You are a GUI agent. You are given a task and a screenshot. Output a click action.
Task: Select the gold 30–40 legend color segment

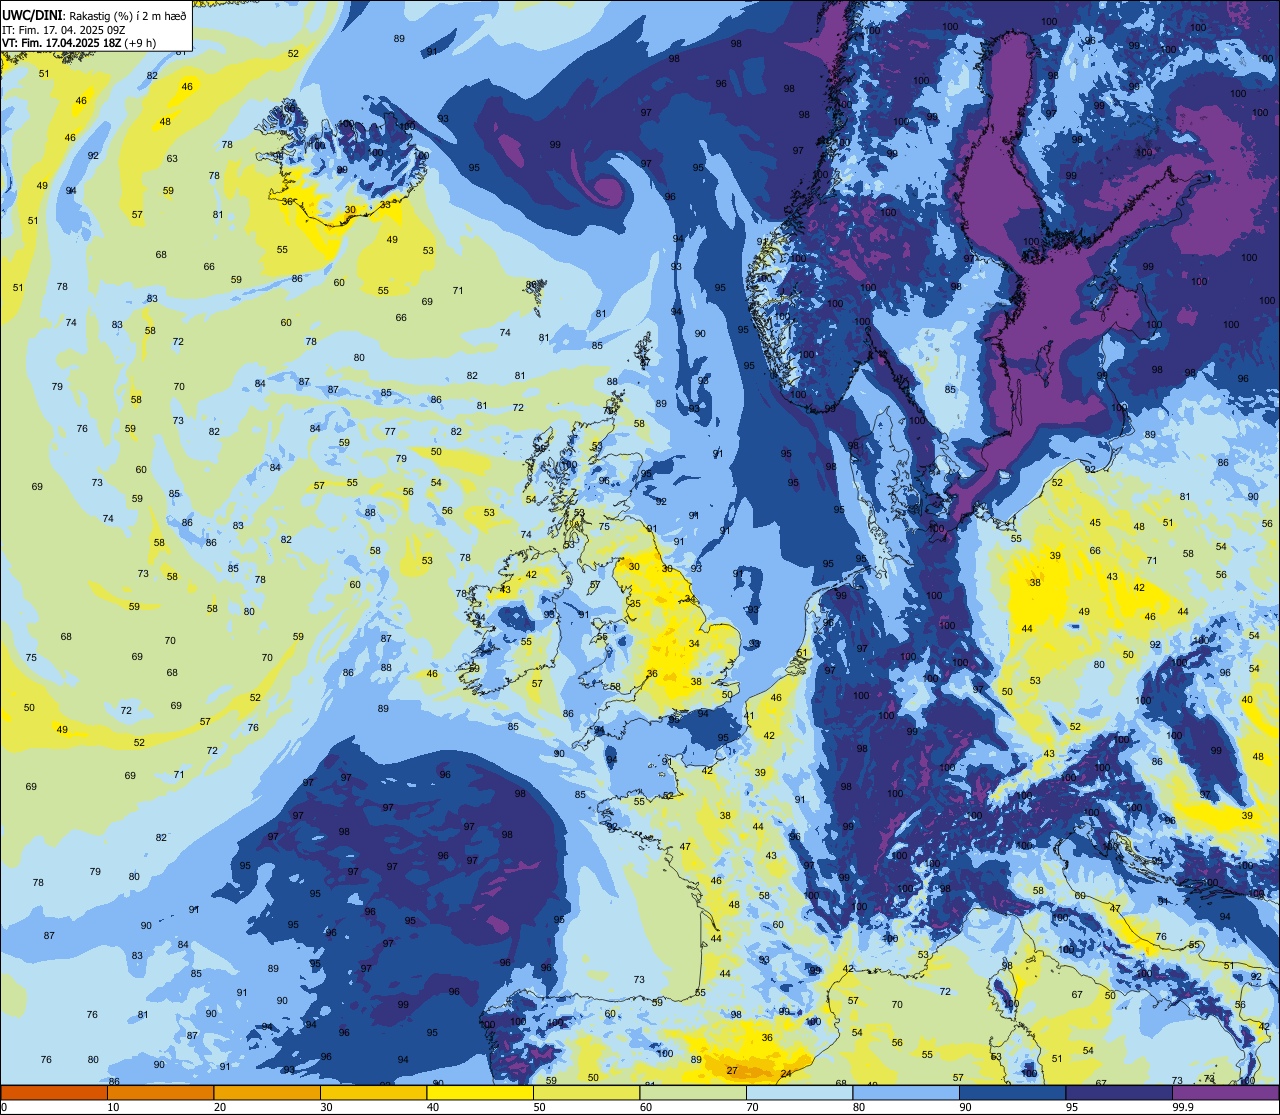click(373, 1092)
